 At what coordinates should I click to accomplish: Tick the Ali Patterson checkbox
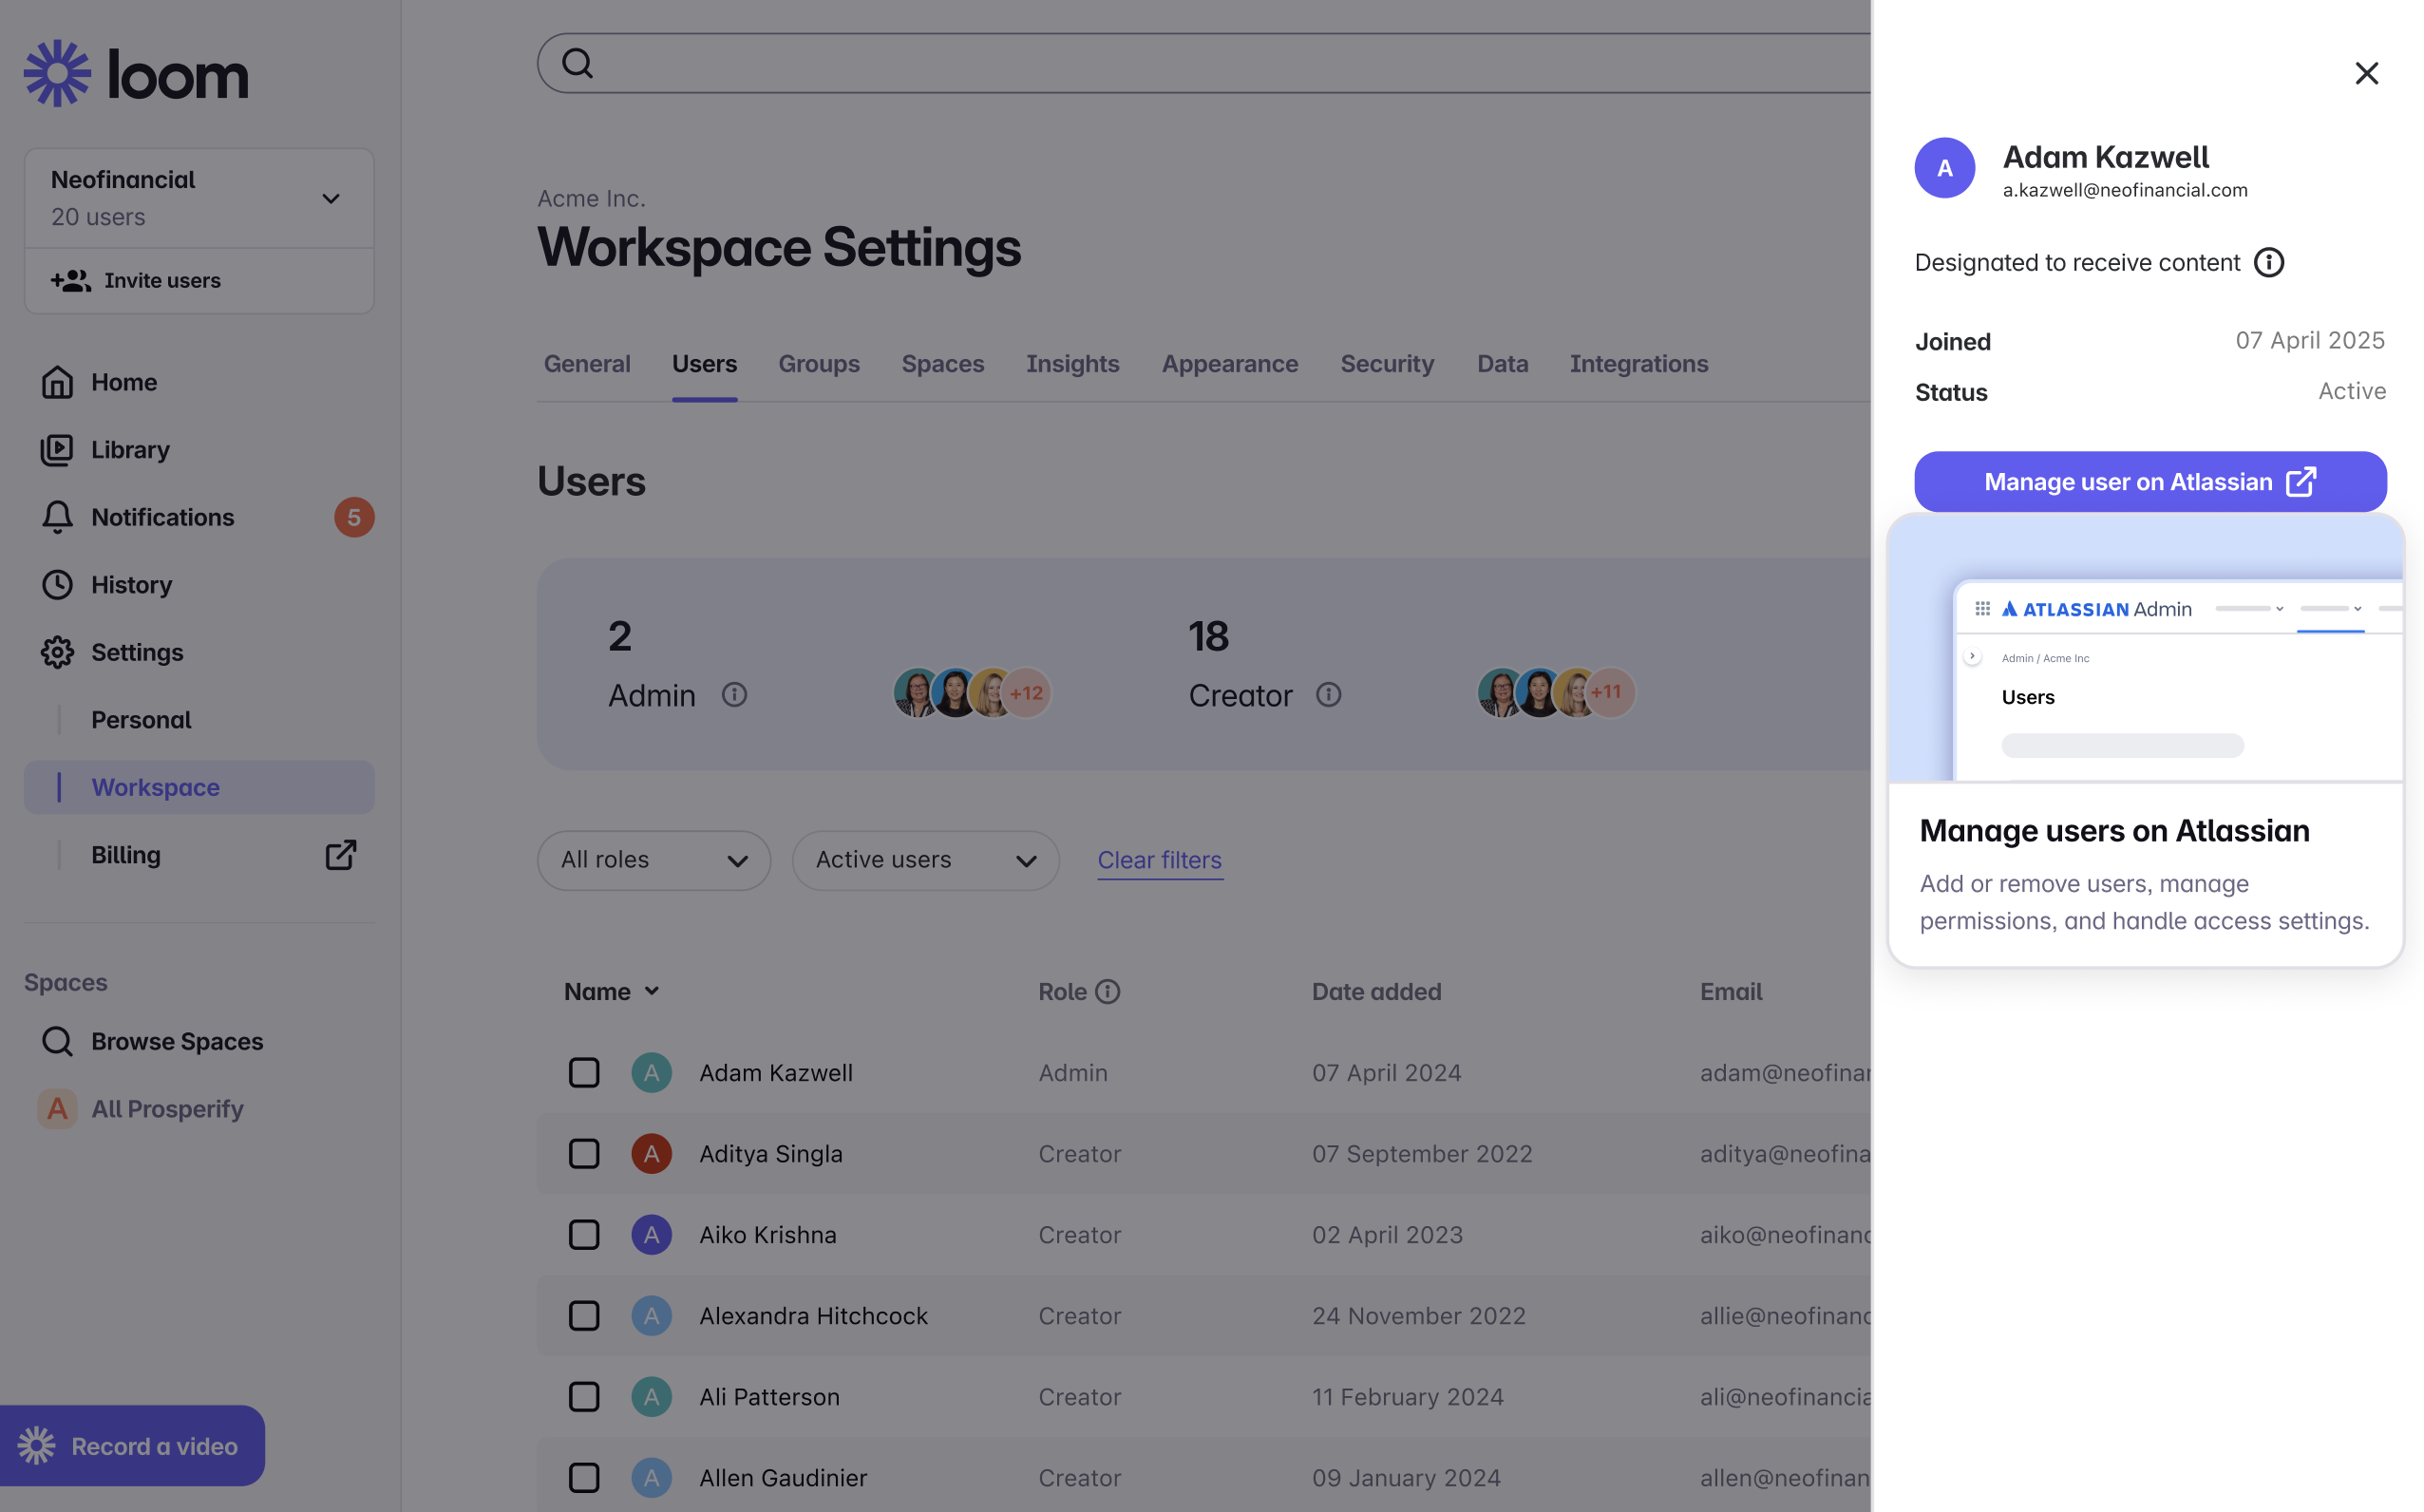584,1397
